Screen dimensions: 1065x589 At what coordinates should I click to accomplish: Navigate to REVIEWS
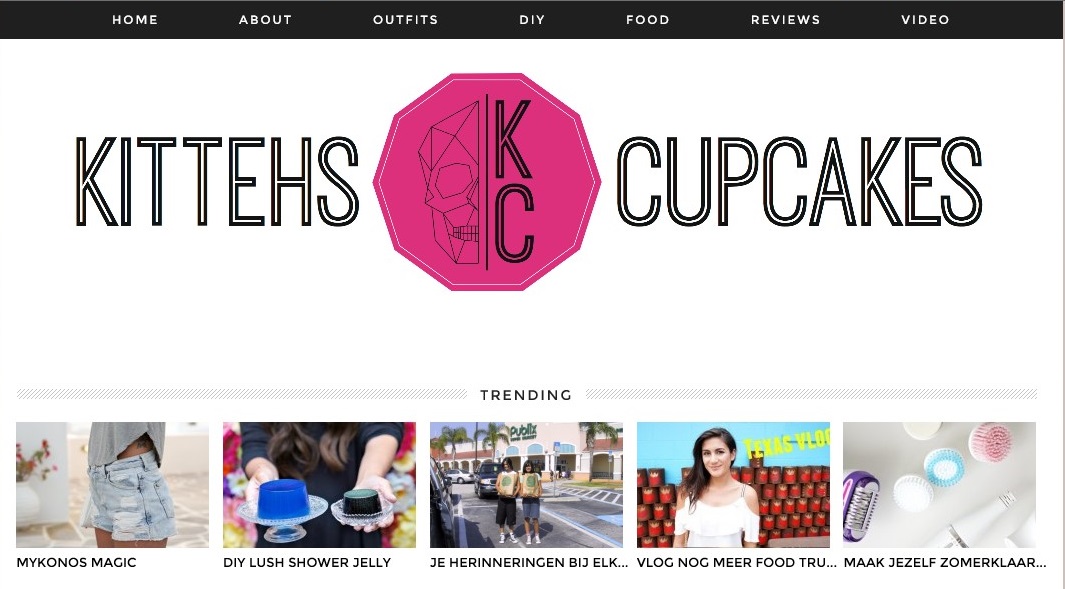[x=785, y=20]
